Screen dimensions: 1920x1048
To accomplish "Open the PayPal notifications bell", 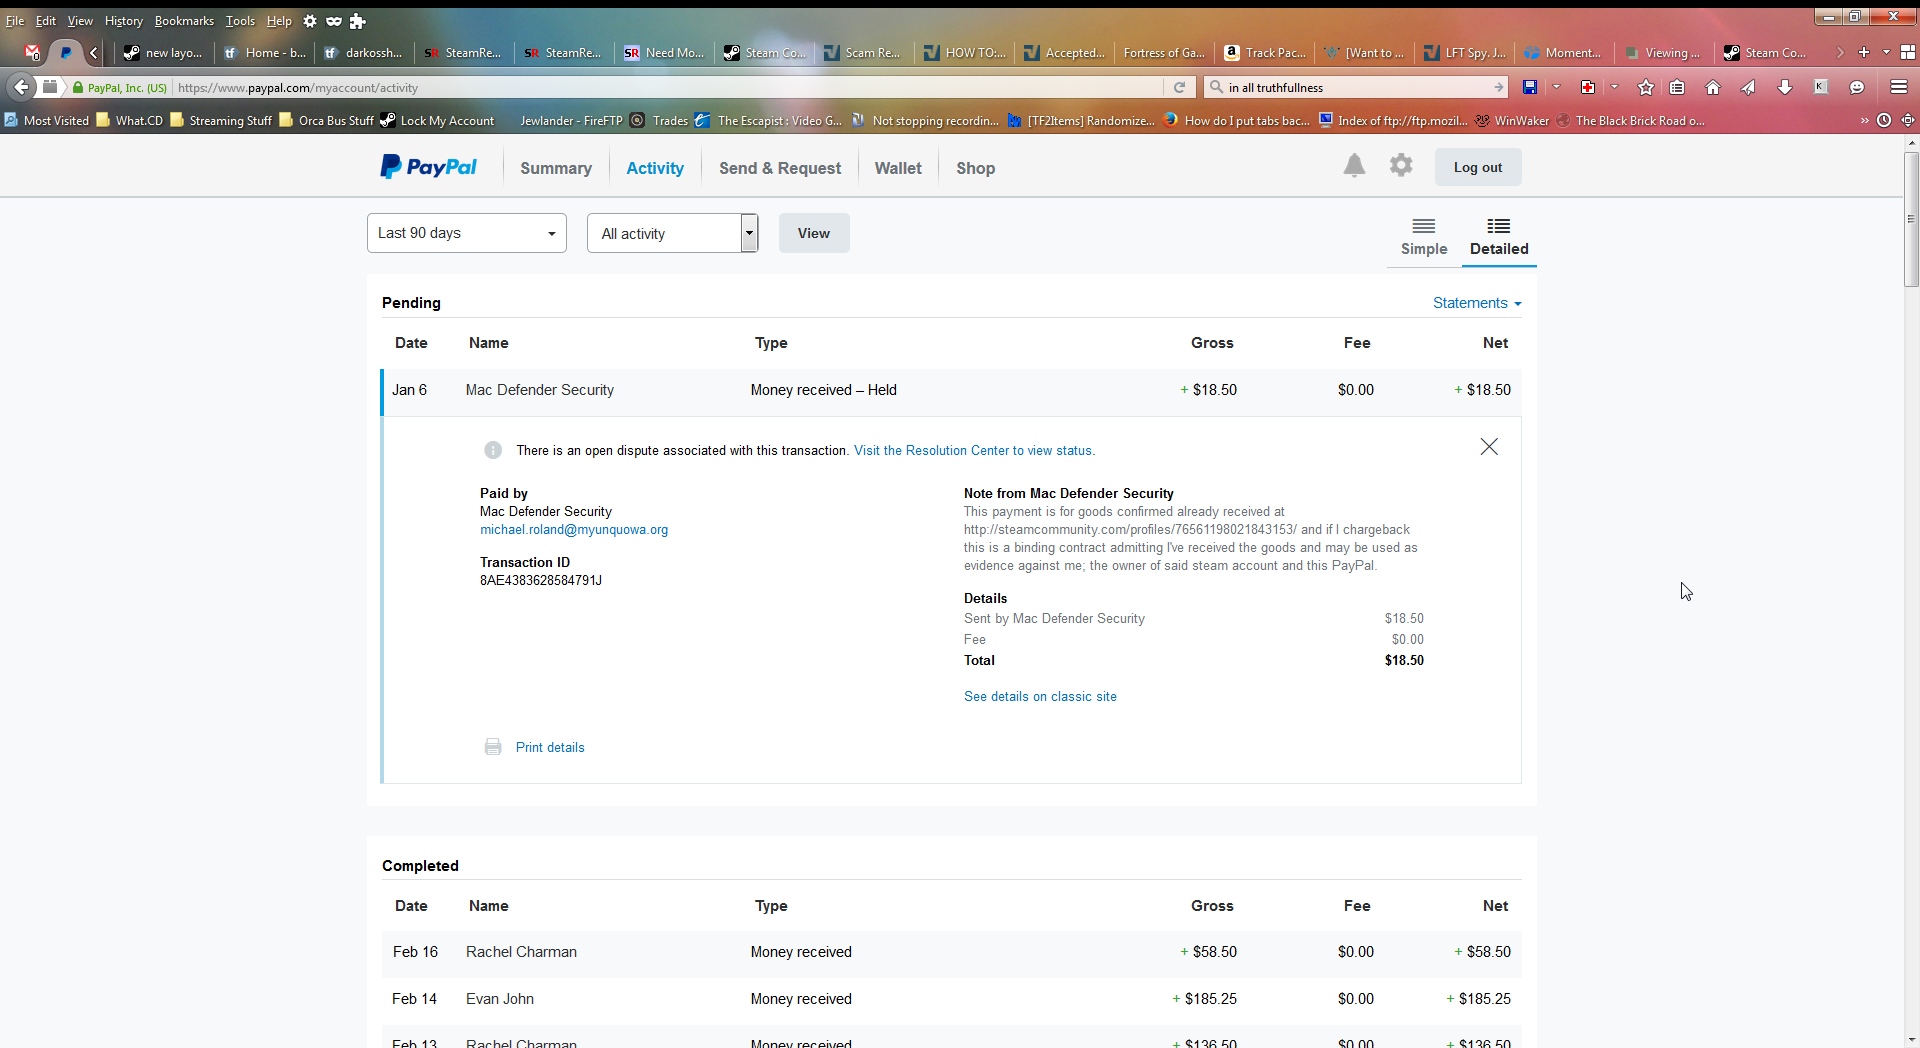I will (1354, 166).
